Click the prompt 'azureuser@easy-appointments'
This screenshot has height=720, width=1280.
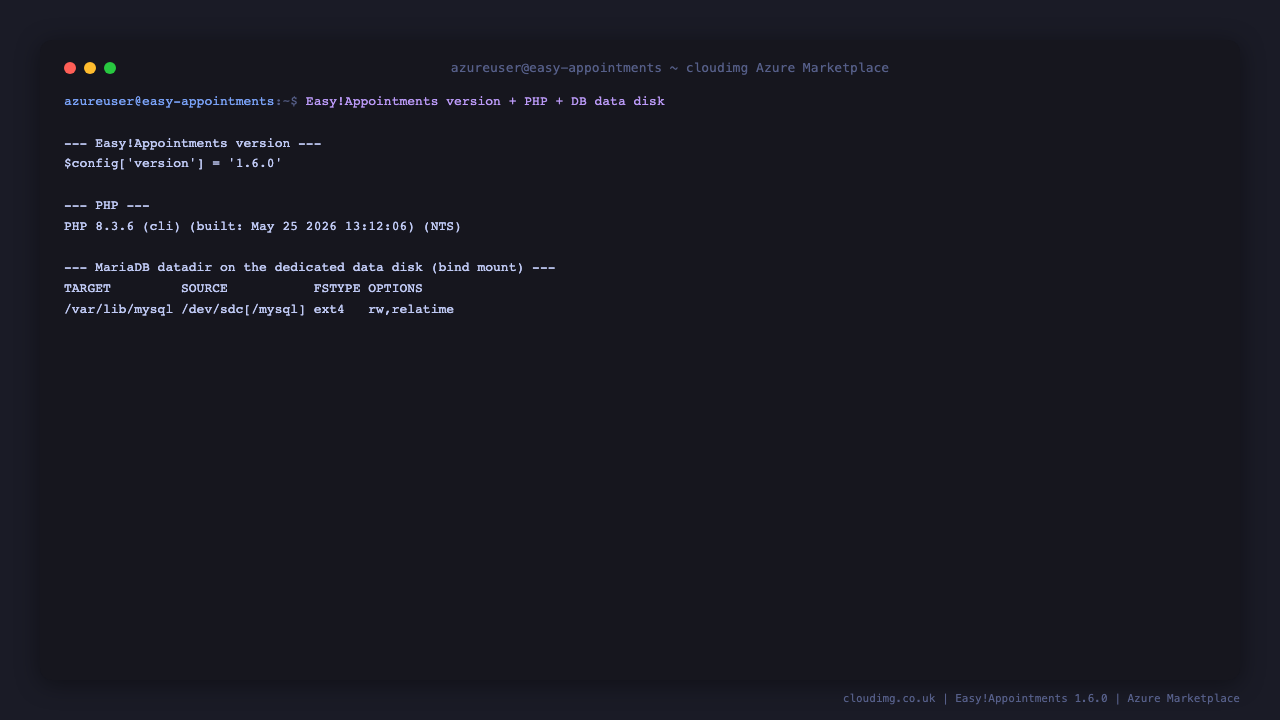point(169,102)
